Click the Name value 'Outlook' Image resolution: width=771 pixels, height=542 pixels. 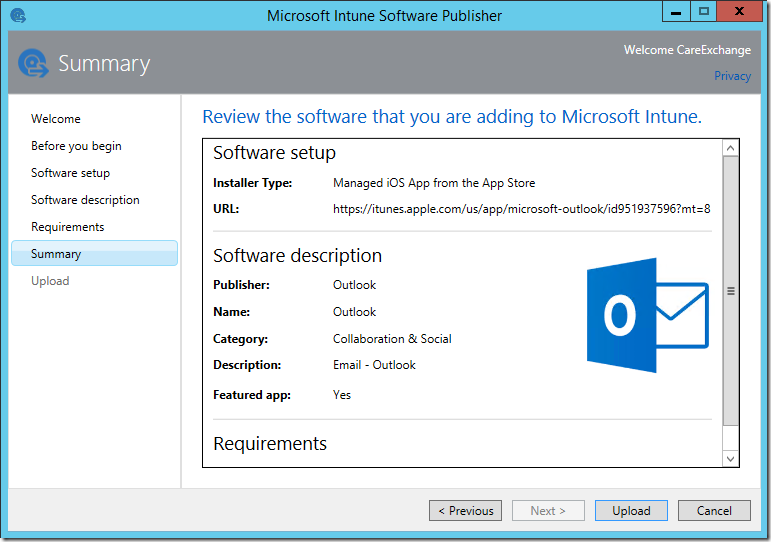coord(354,312)
